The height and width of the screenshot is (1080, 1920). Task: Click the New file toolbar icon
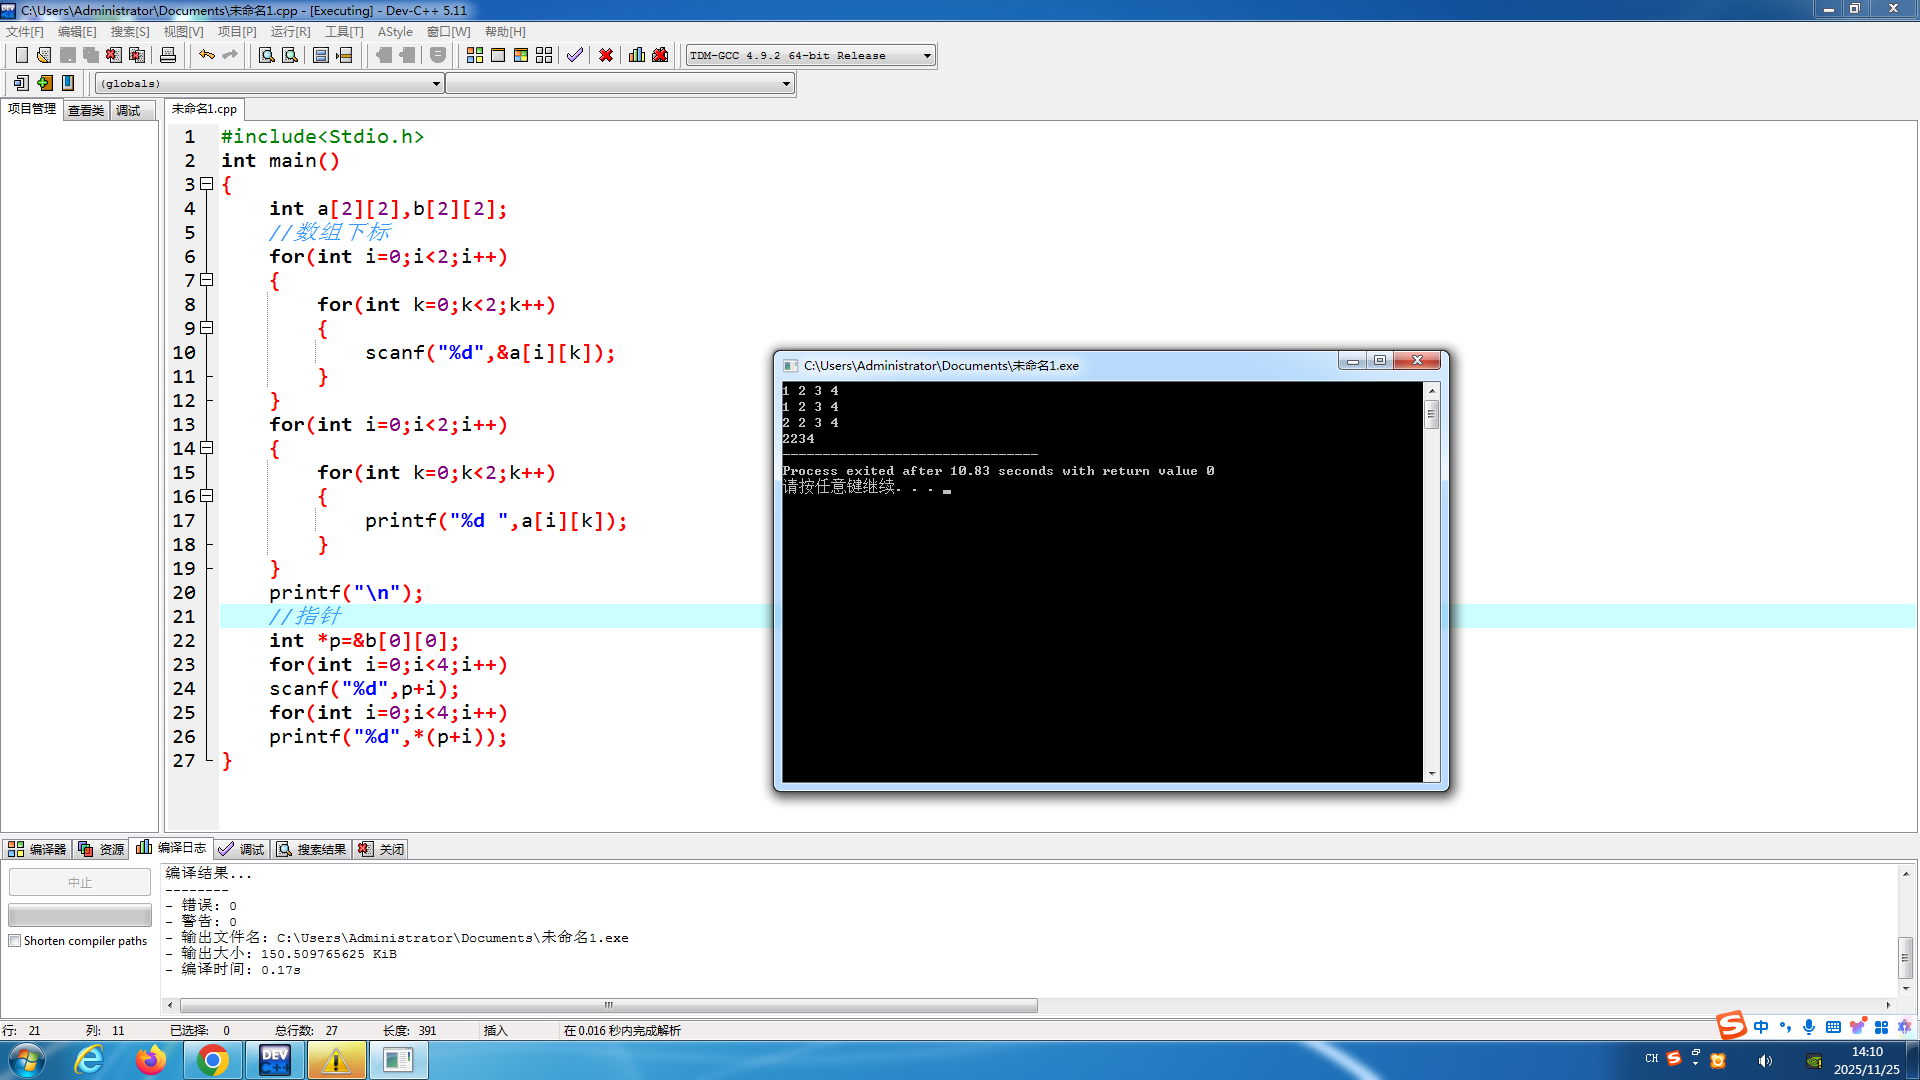click(21, 55)
